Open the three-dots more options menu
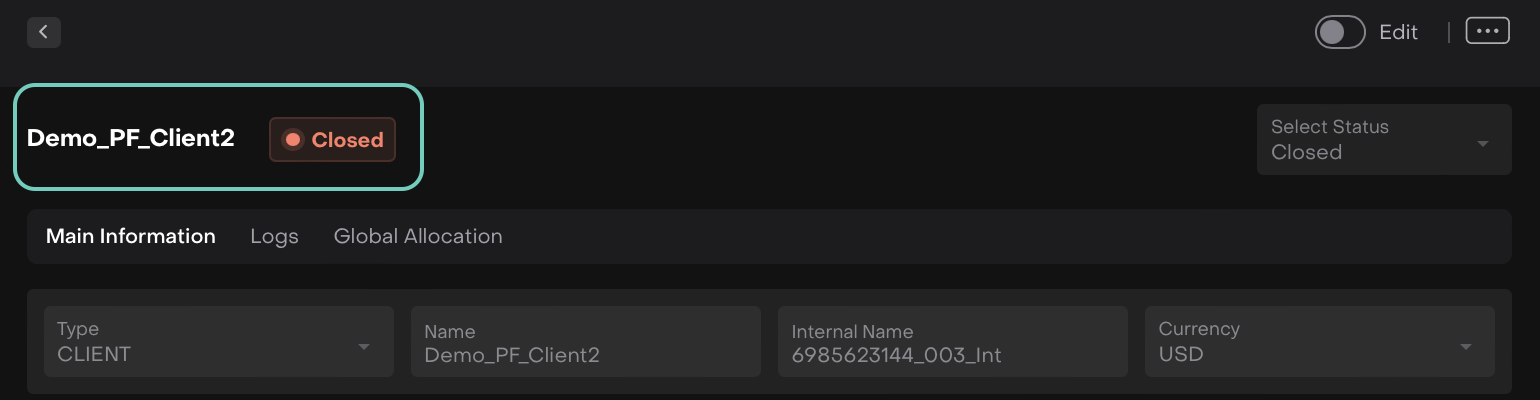Image resolution: width=1540 pixels, height=400 pixels. point(1487,31)
